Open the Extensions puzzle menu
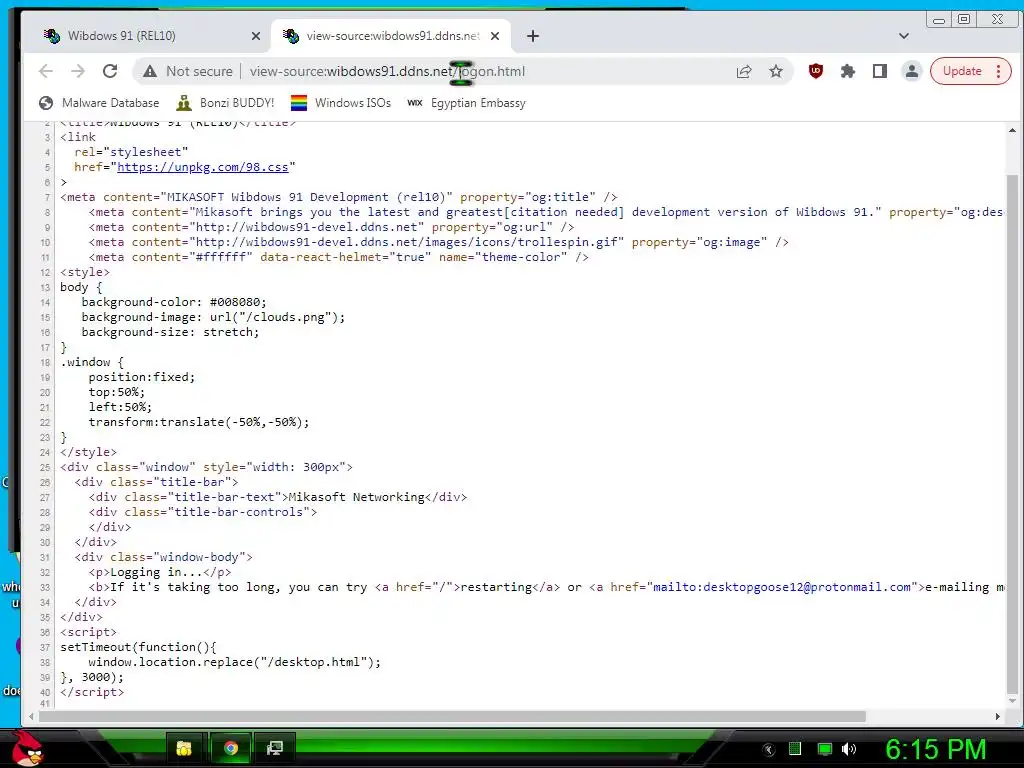The width and height of the screenshot is (1024, 768). pos(848,71)
